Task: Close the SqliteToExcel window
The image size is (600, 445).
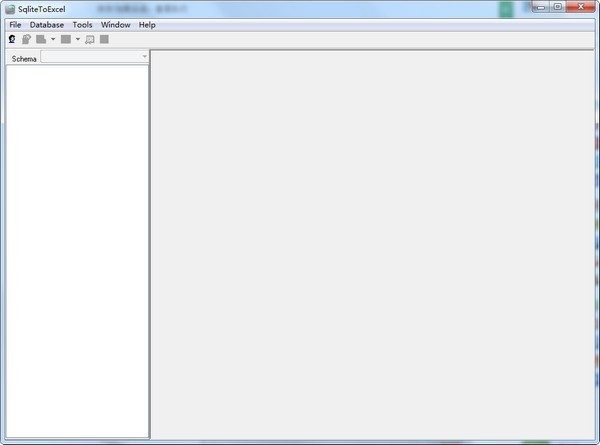Action: click(582, 7)
